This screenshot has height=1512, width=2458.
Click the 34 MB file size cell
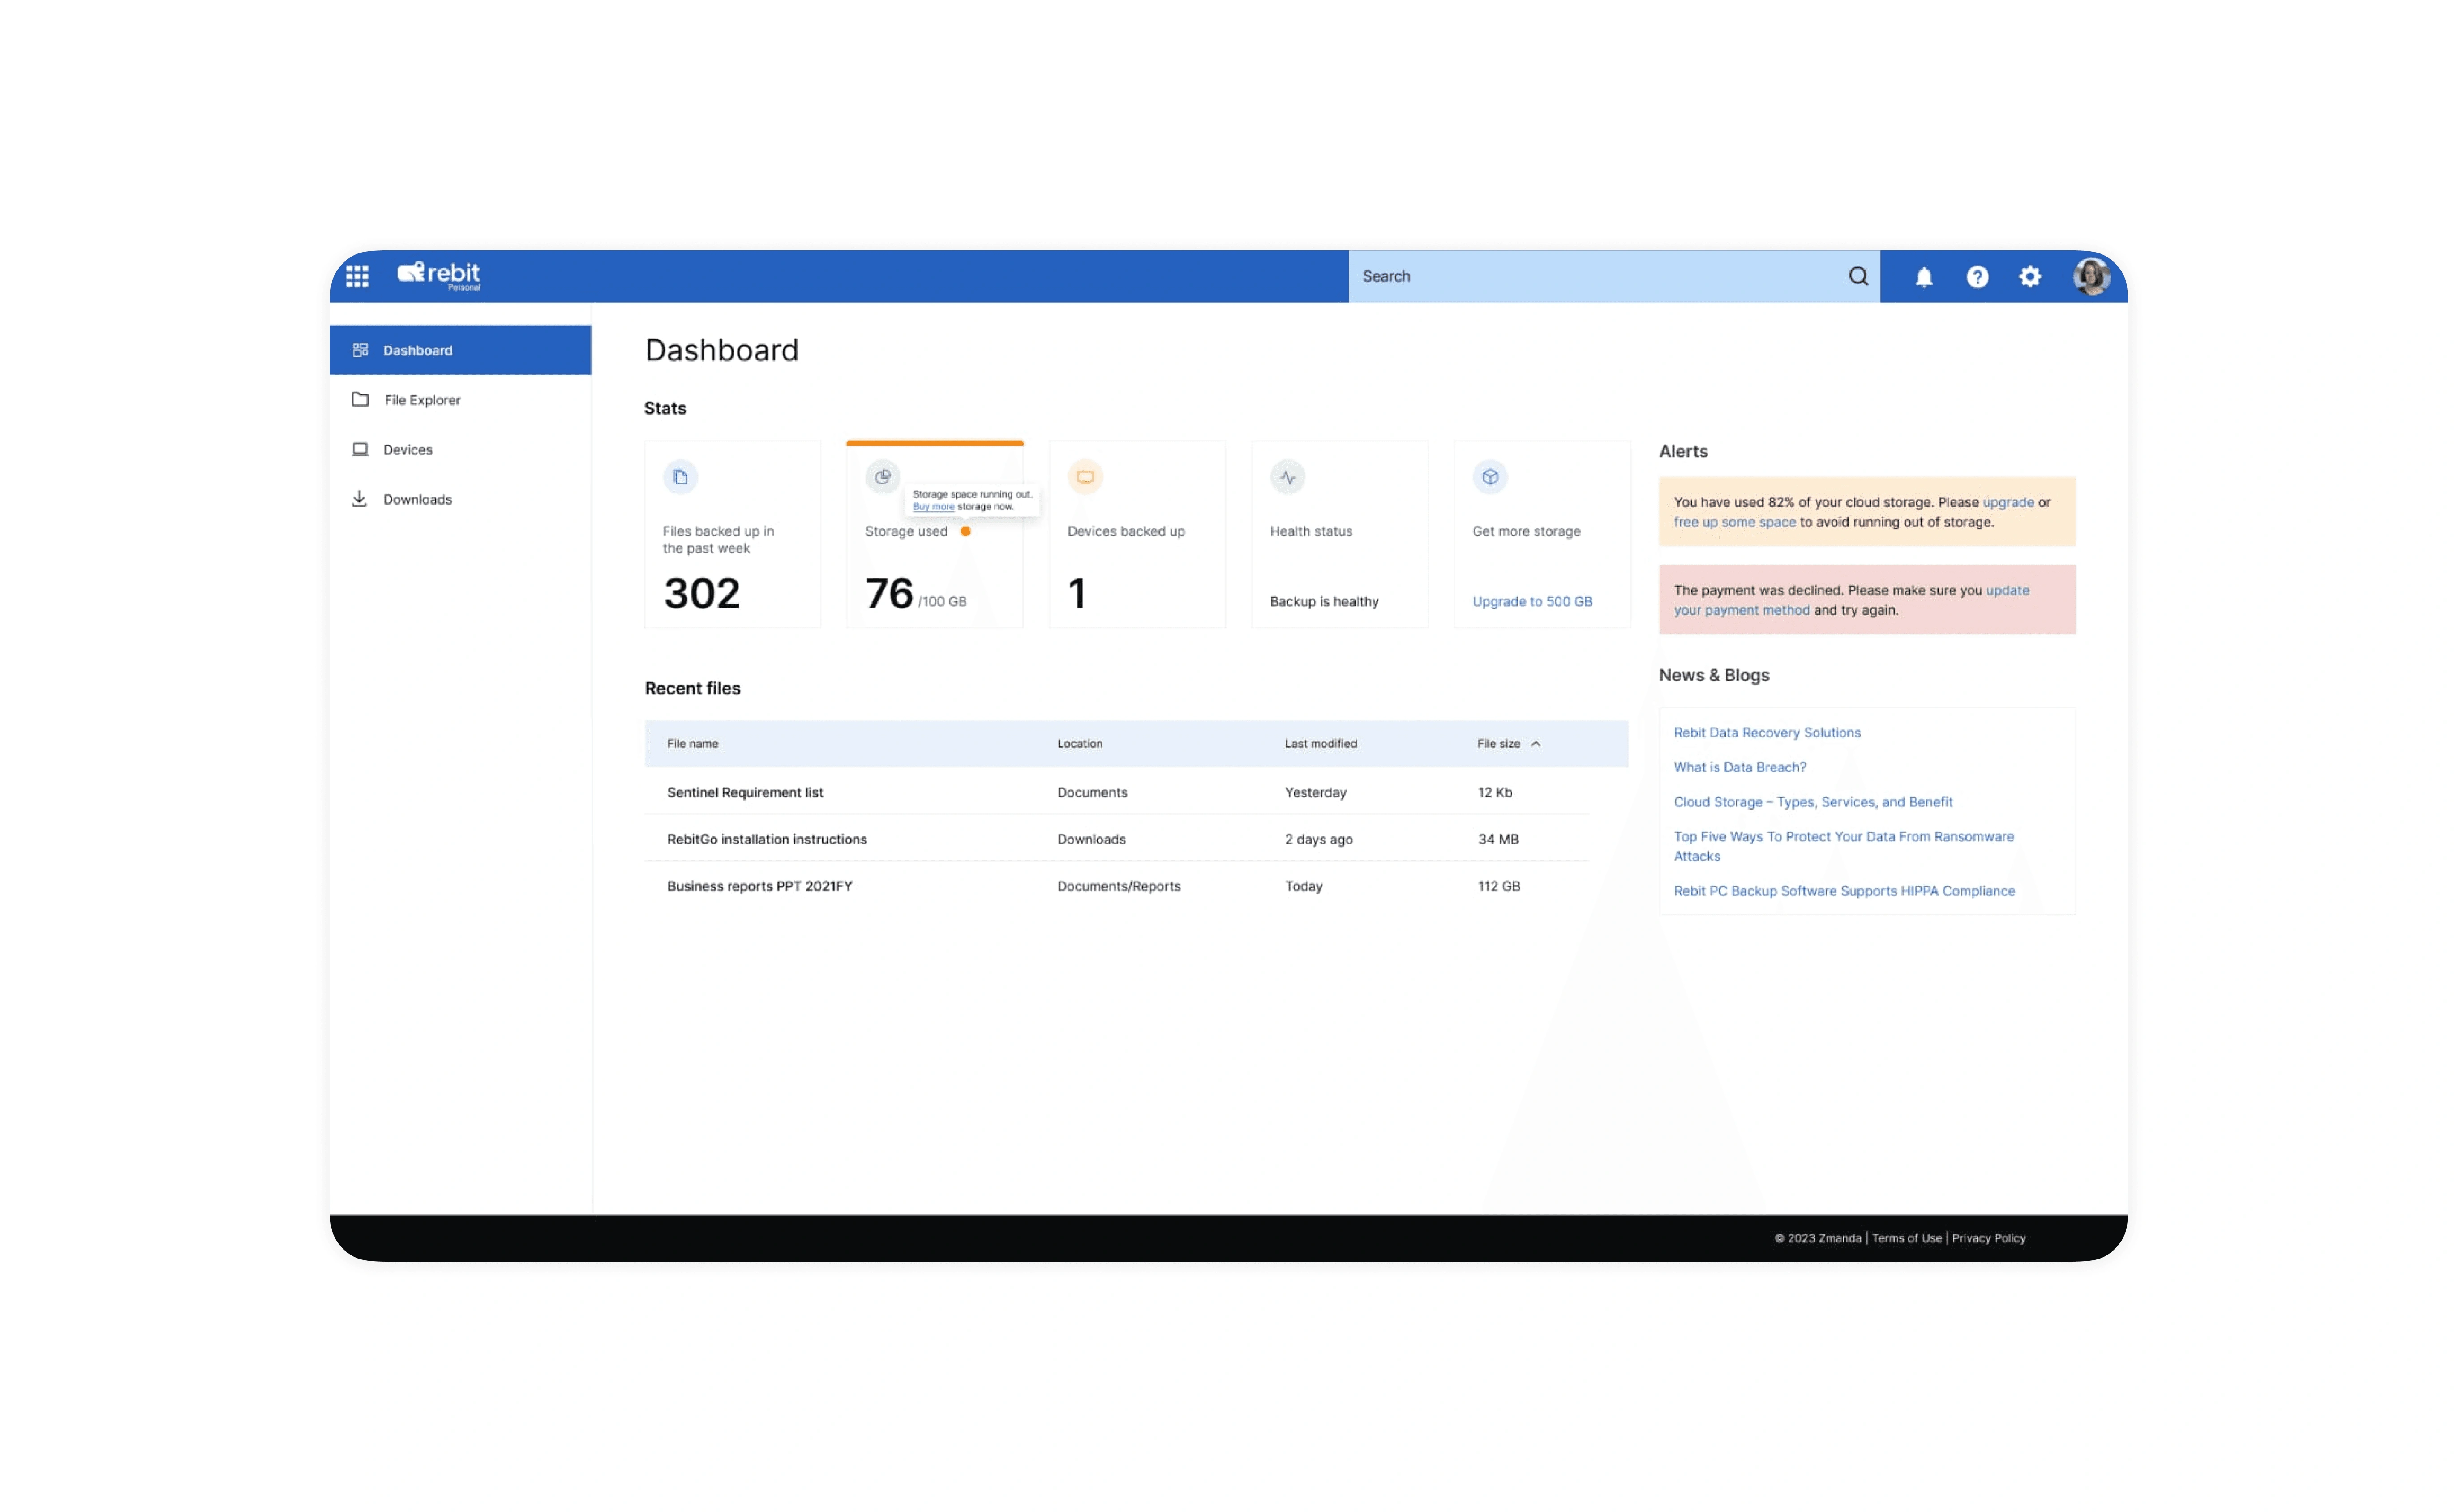click(1497, 839)
